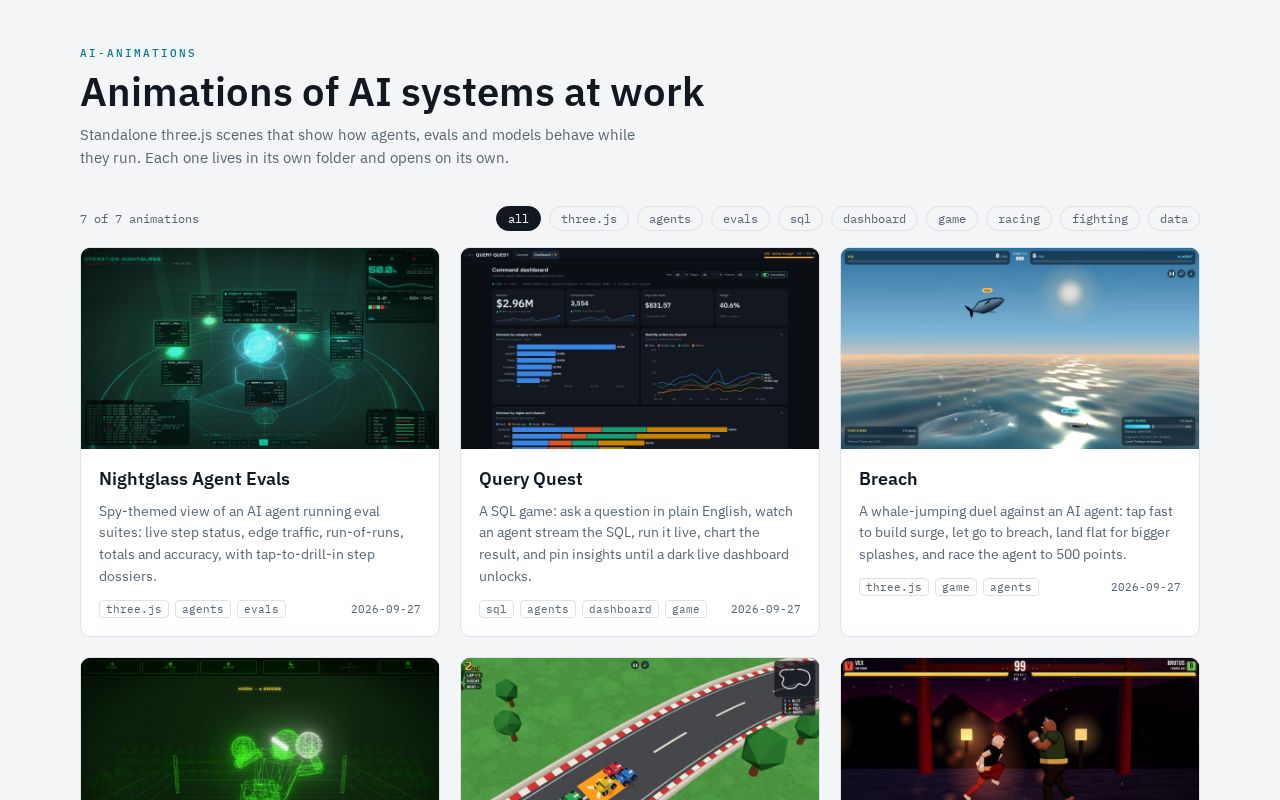Click agents tag on Breach card
The image size is (1280, 800).
coord(1011,587)
